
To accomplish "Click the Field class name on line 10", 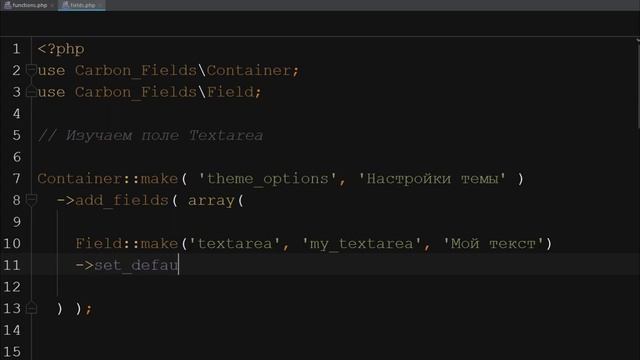I will 98,244.
